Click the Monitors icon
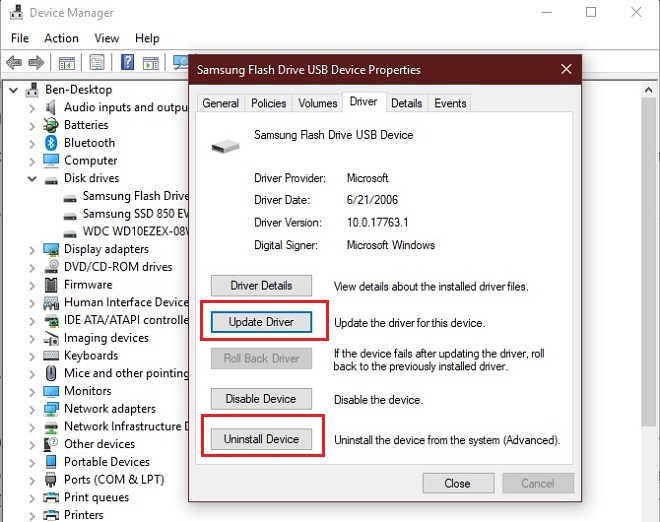This screenshot has width=660, height=522. click(x=51, y=391)
